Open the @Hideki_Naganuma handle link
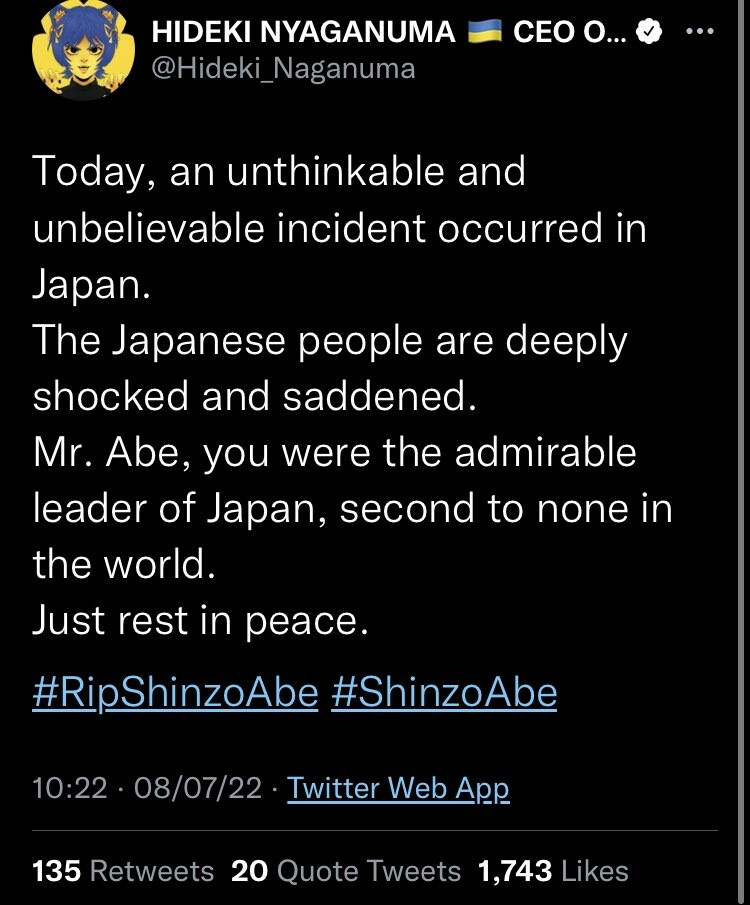 (283, 67)
